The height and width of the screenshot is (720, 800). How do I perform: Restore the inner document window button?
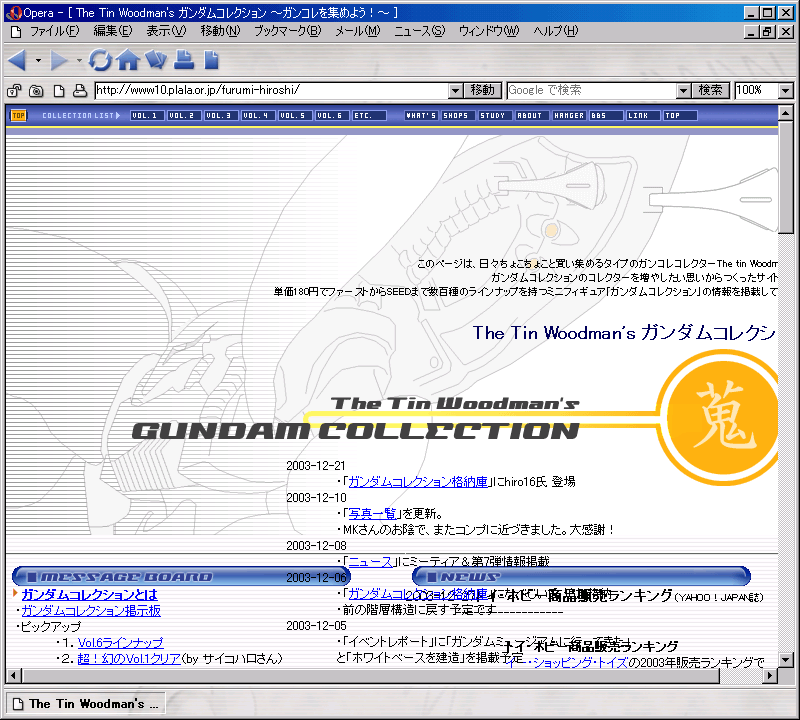point(766,32)
